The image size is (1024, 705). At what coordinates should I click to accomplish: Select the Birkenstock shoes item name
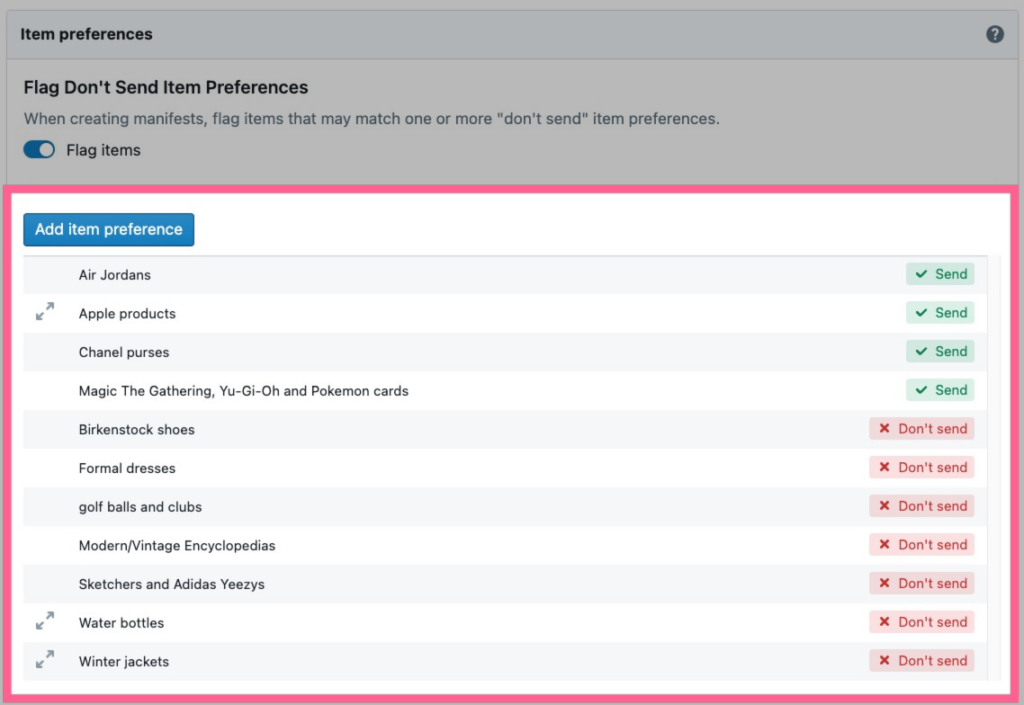[136, 430]
